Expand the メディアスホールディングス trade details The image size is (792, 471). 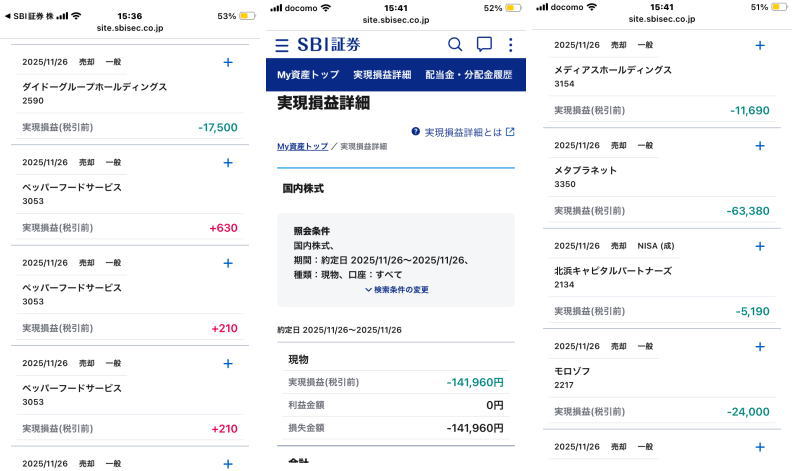(x=759, y=45)
